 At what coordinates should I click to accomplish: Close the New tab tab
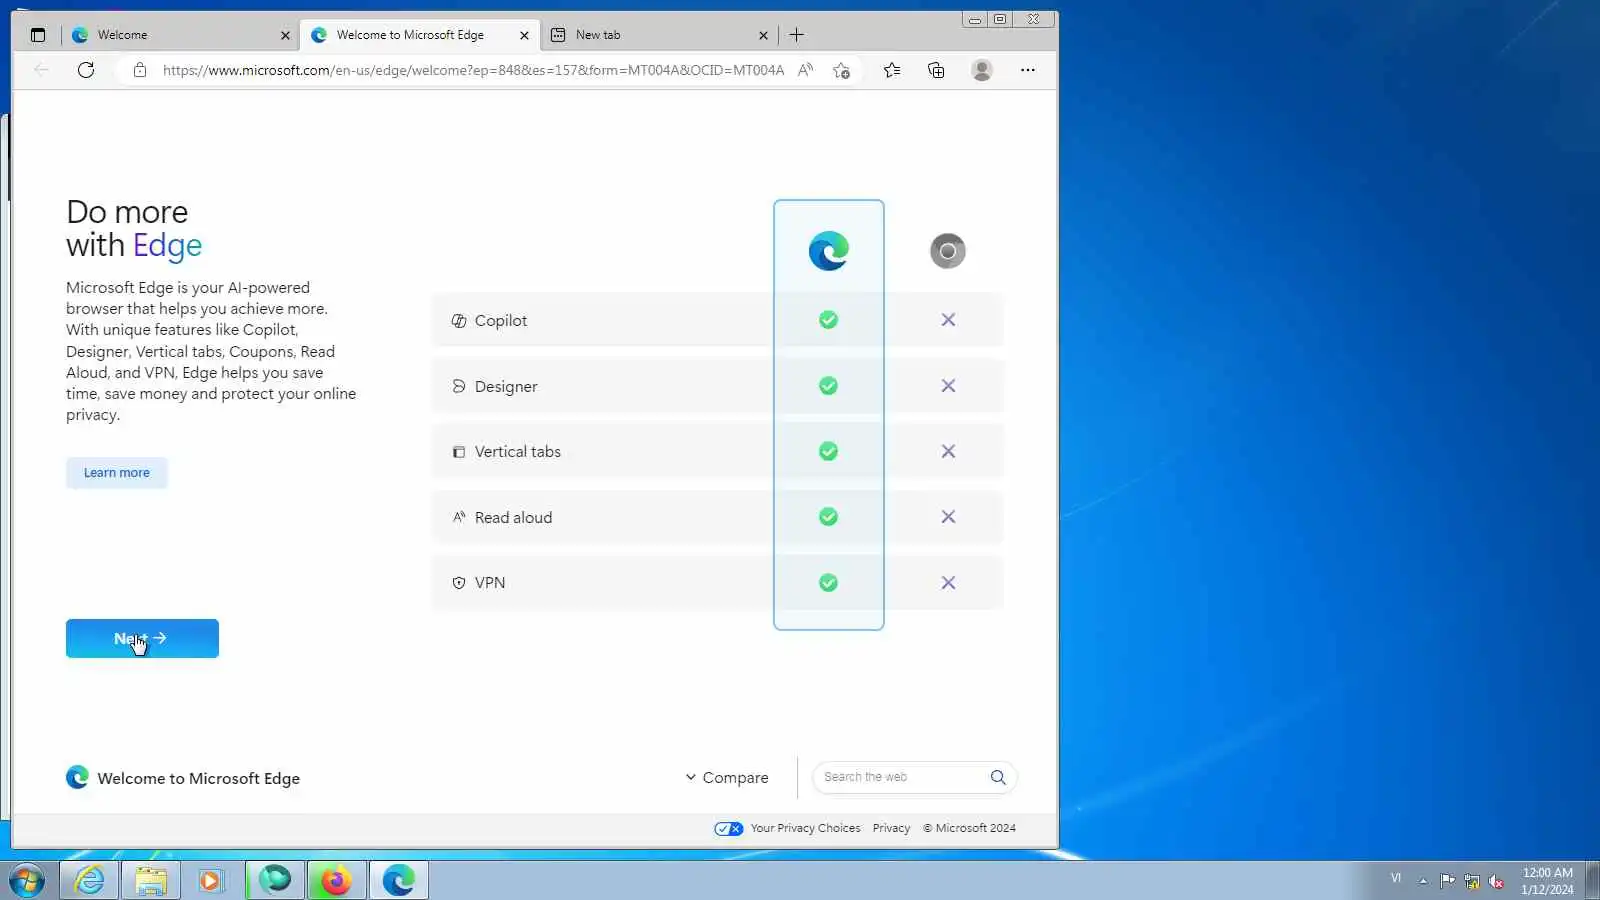click(x=763, y=35)
